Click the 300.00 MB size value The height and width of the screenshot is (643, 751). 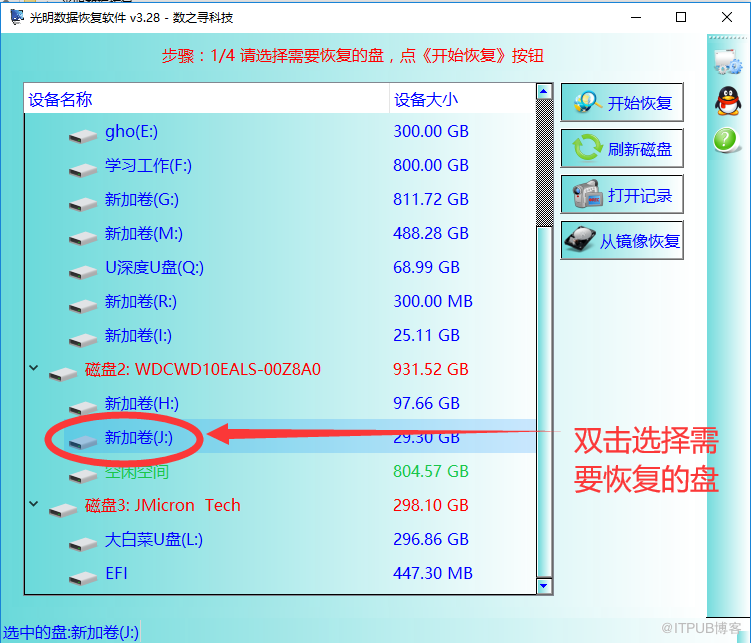pos(433,301)
